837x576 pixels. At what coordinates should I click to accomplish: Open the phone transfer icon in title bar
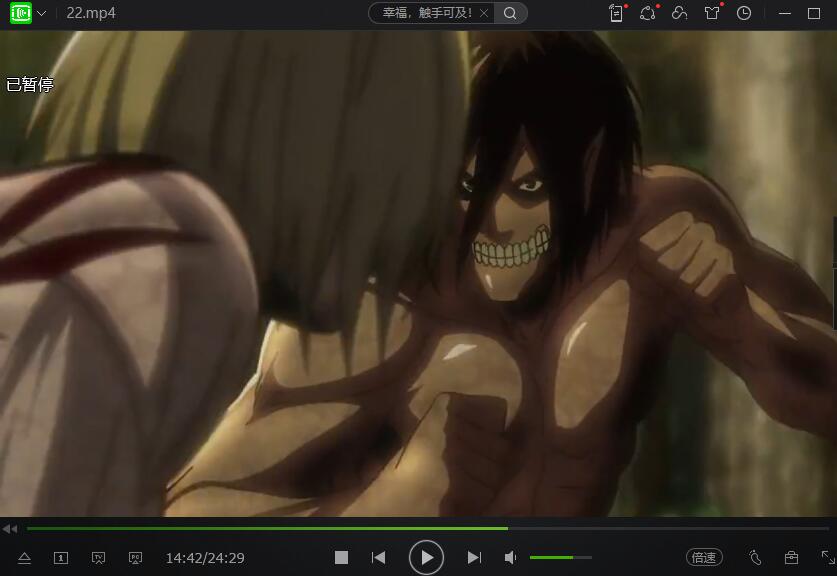pyautogui.click(x=616, y=13)
